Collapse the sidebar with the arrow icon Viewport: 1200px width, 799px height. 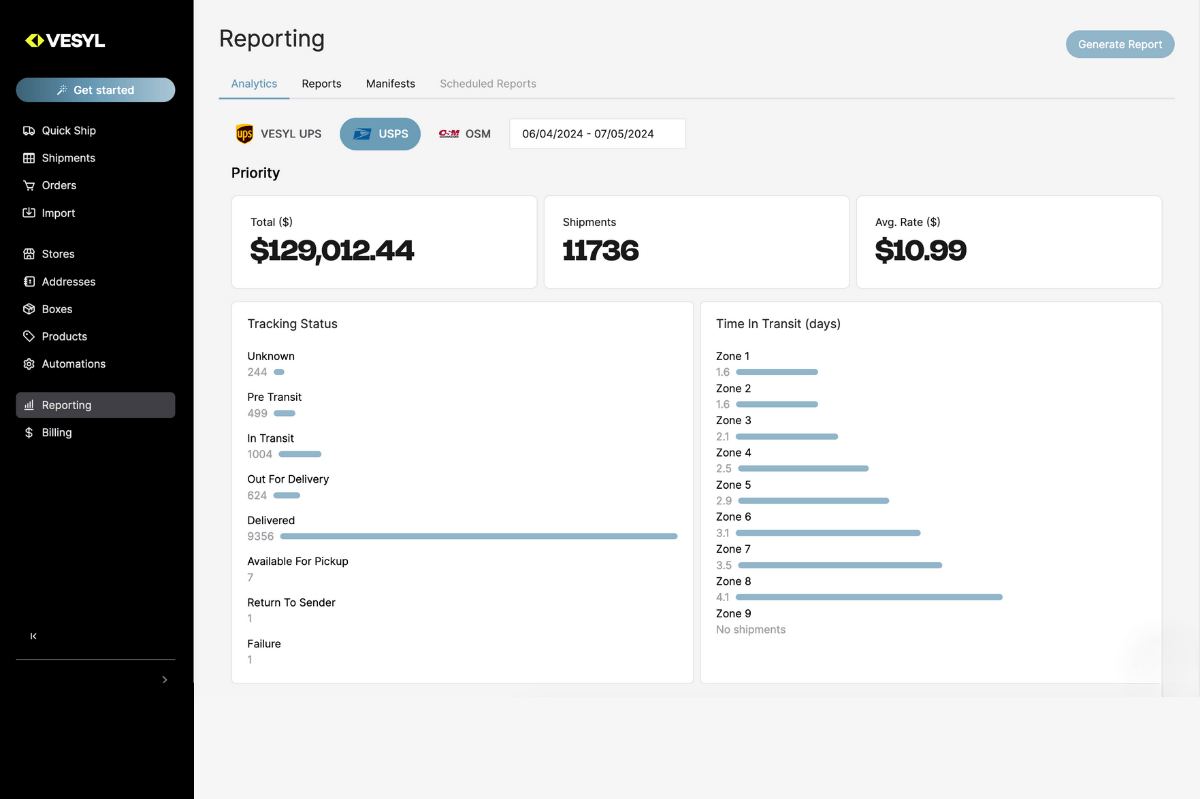click(x=33, y=636)
